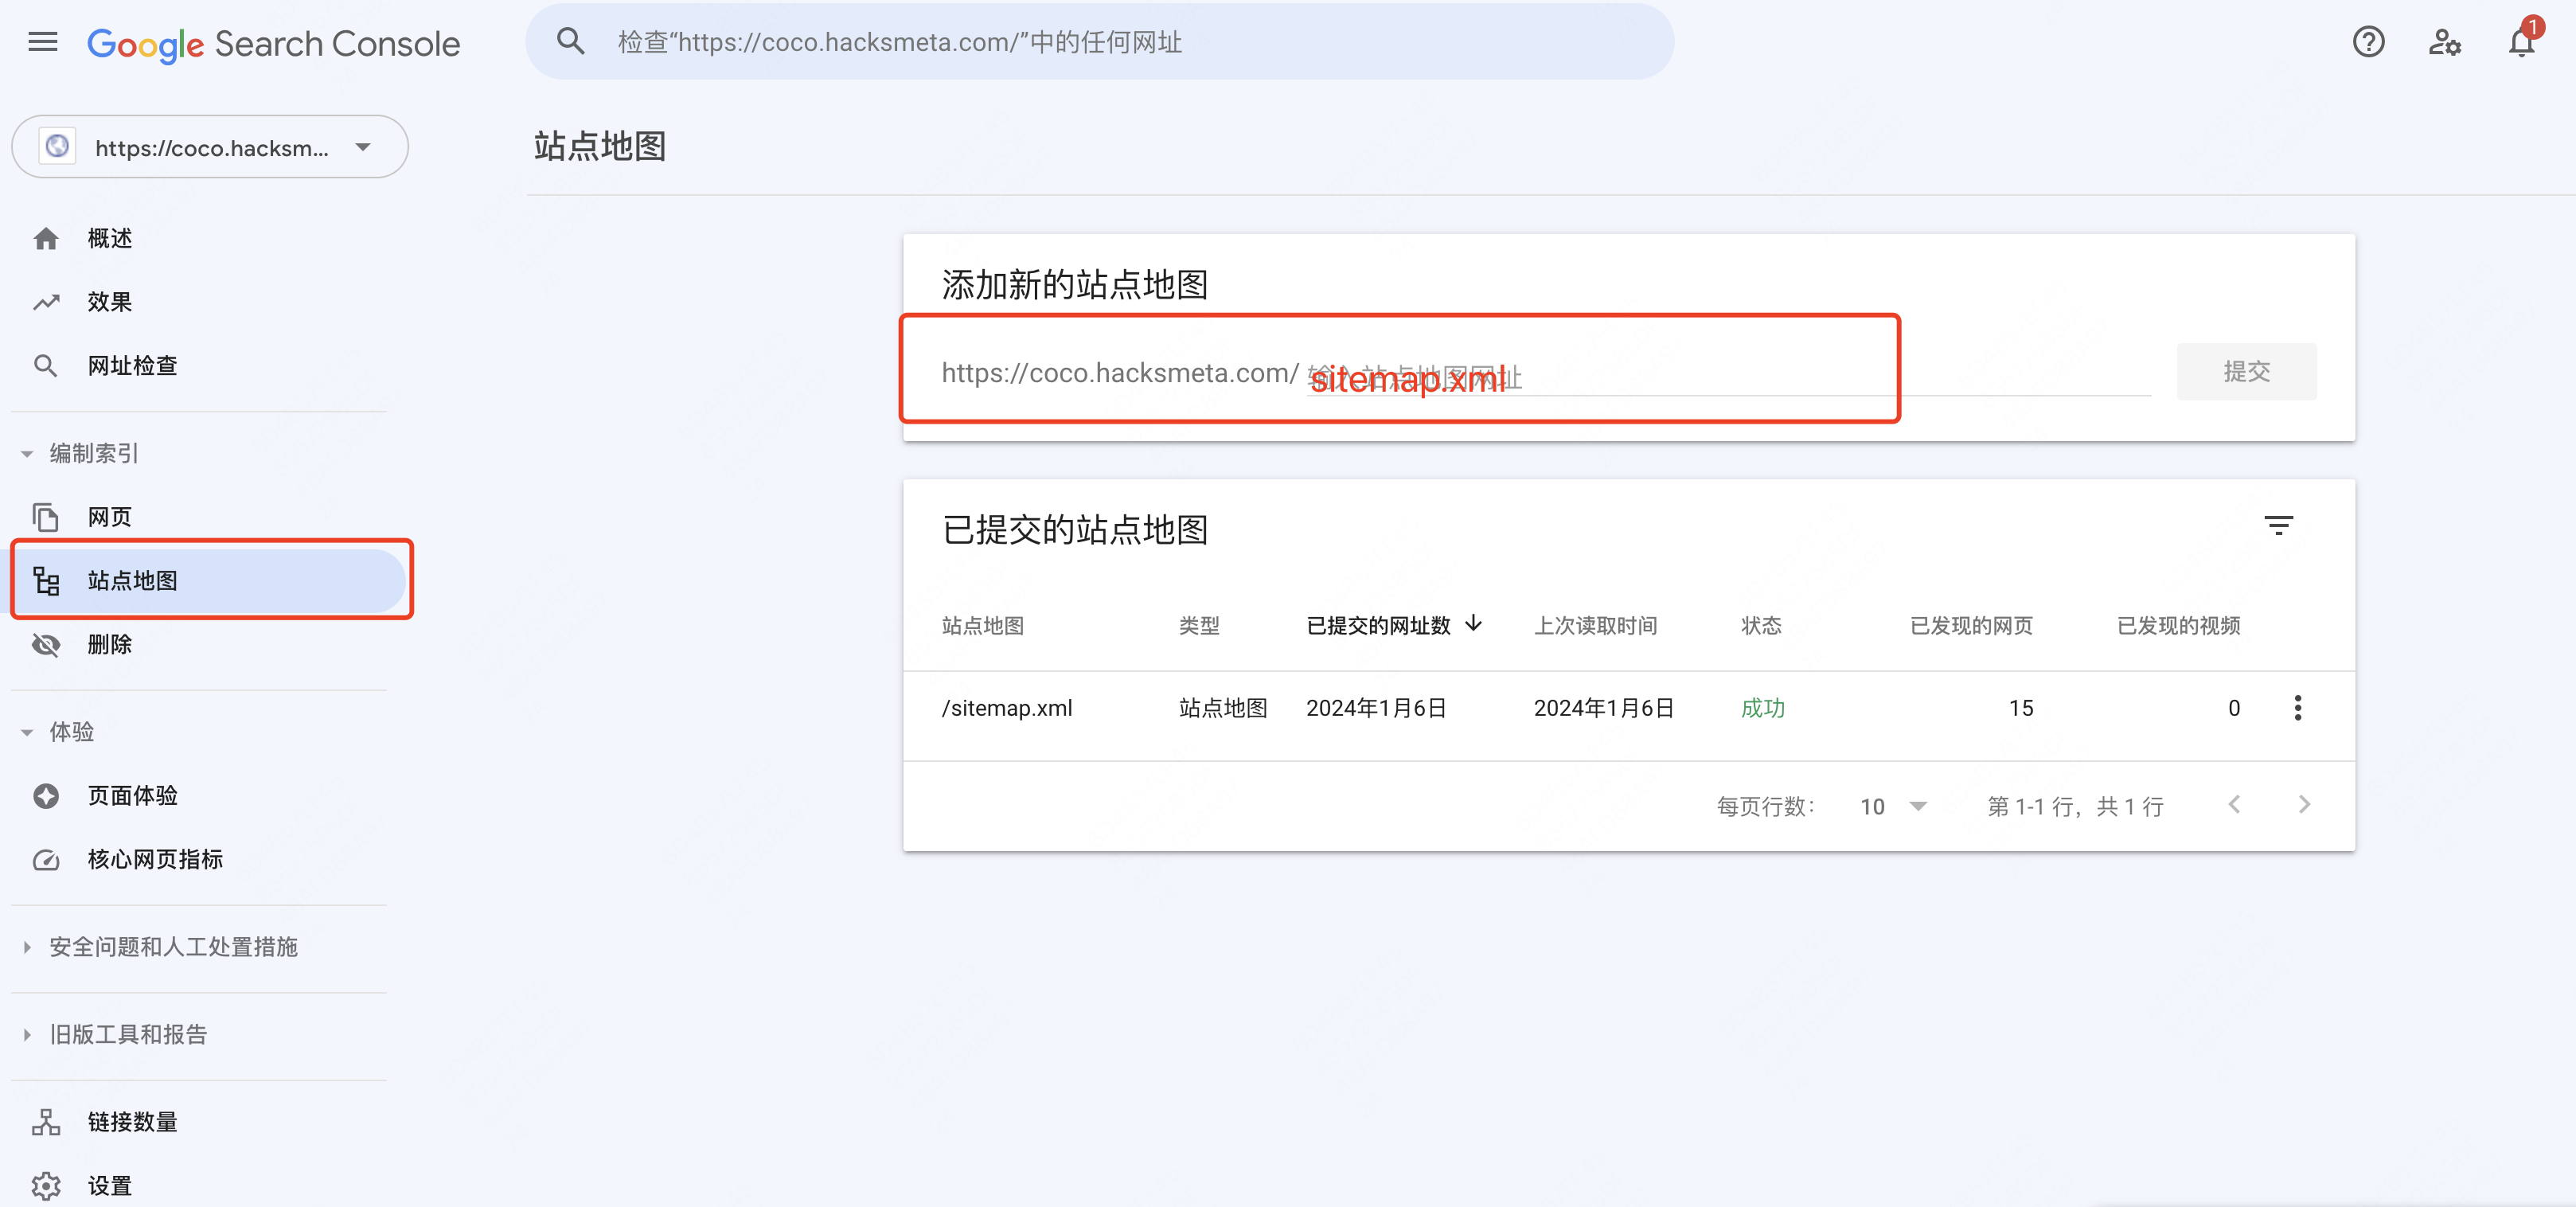Image resolution: width=2576 pixels, height=1207 pixels.
Task: Click the Google Search Console logo
Action: (273, 44)
